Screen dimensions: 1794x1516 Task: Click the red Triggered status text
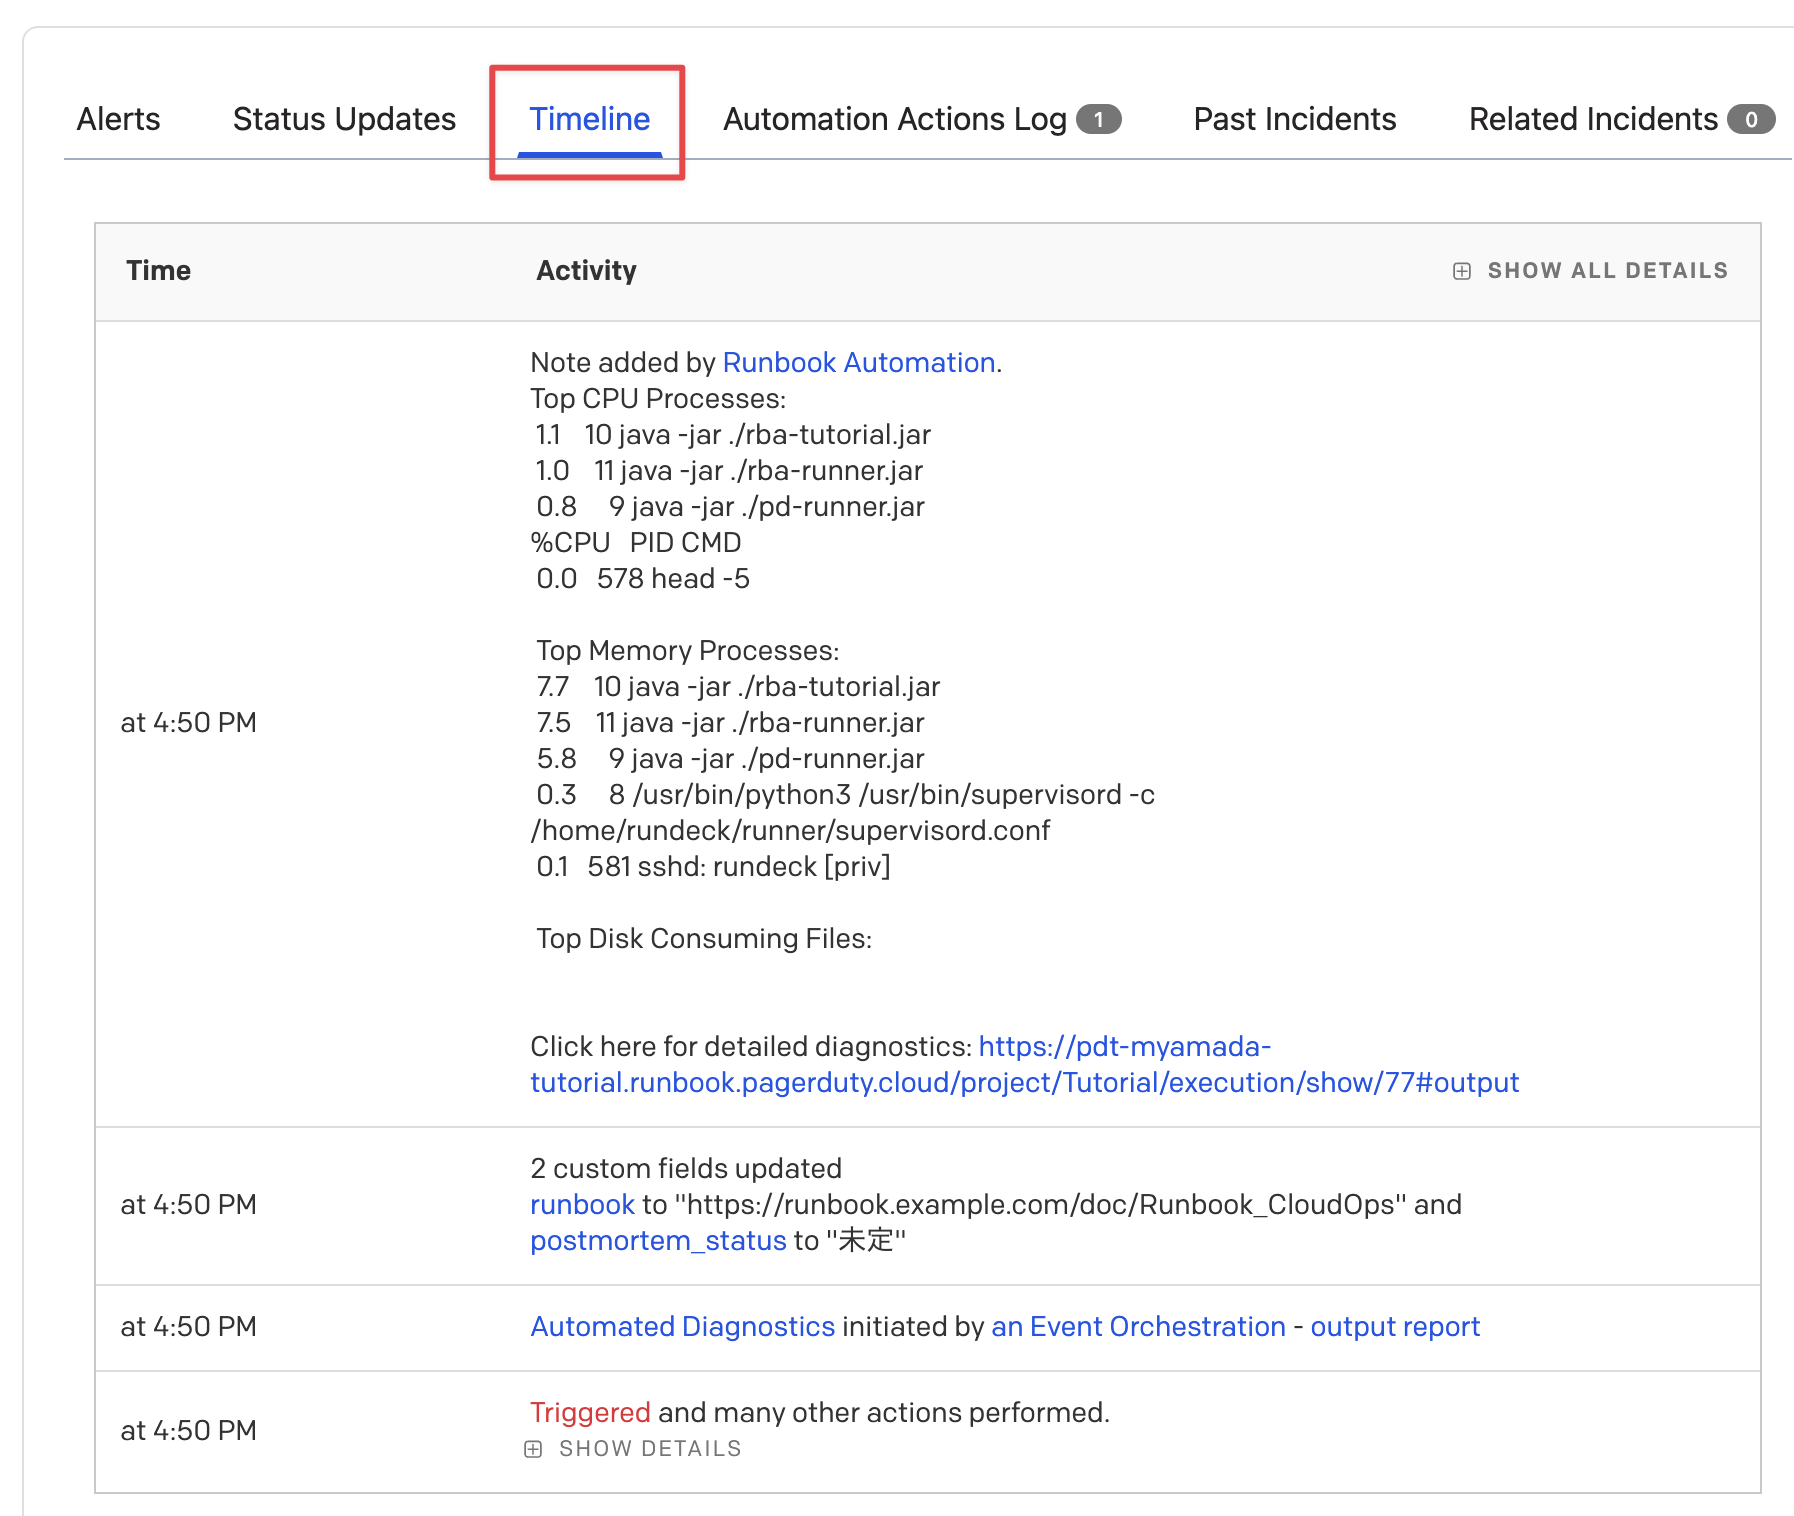pyautogui.click(x=590, y=1412)
